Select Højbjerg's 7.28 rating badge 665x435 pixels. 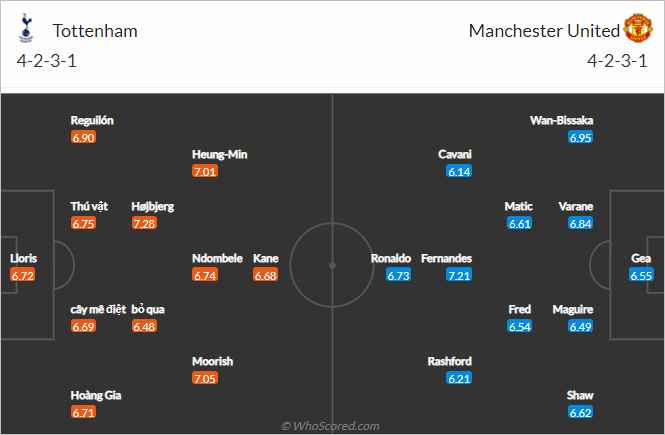(144, 223)
